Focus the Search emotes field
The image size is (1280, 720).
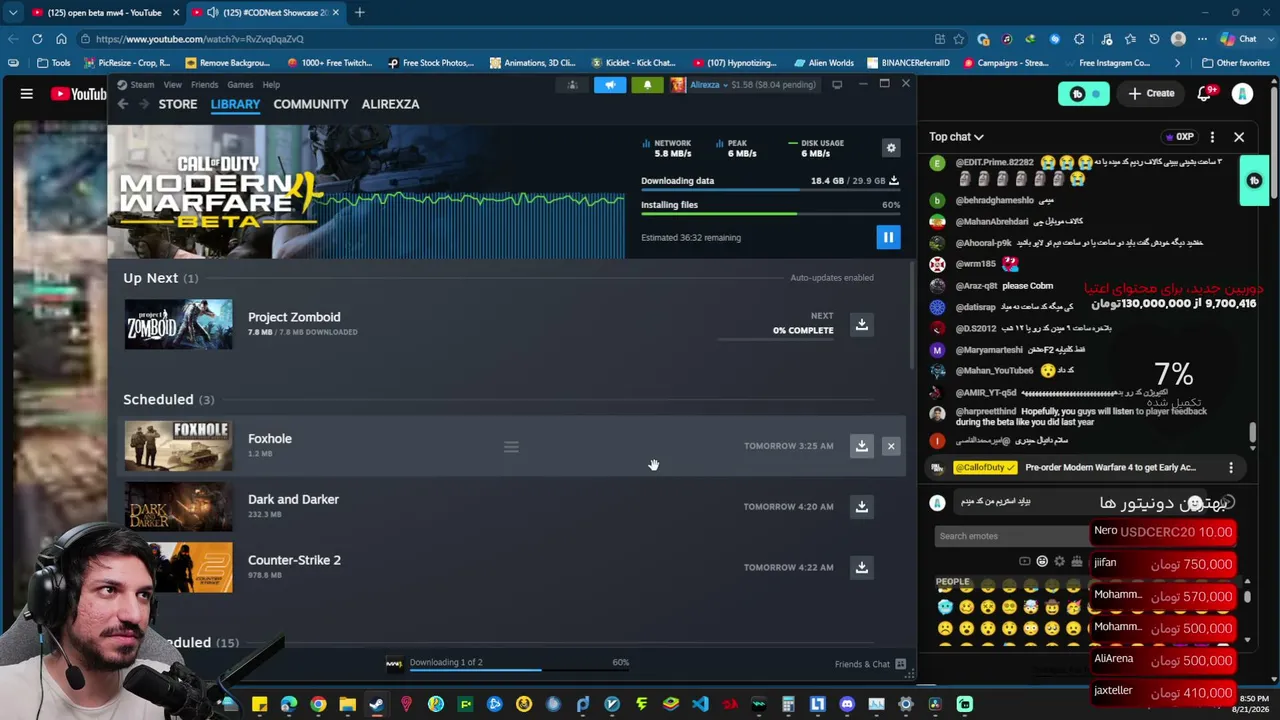pyautogui.click(x=1011, y=536)
